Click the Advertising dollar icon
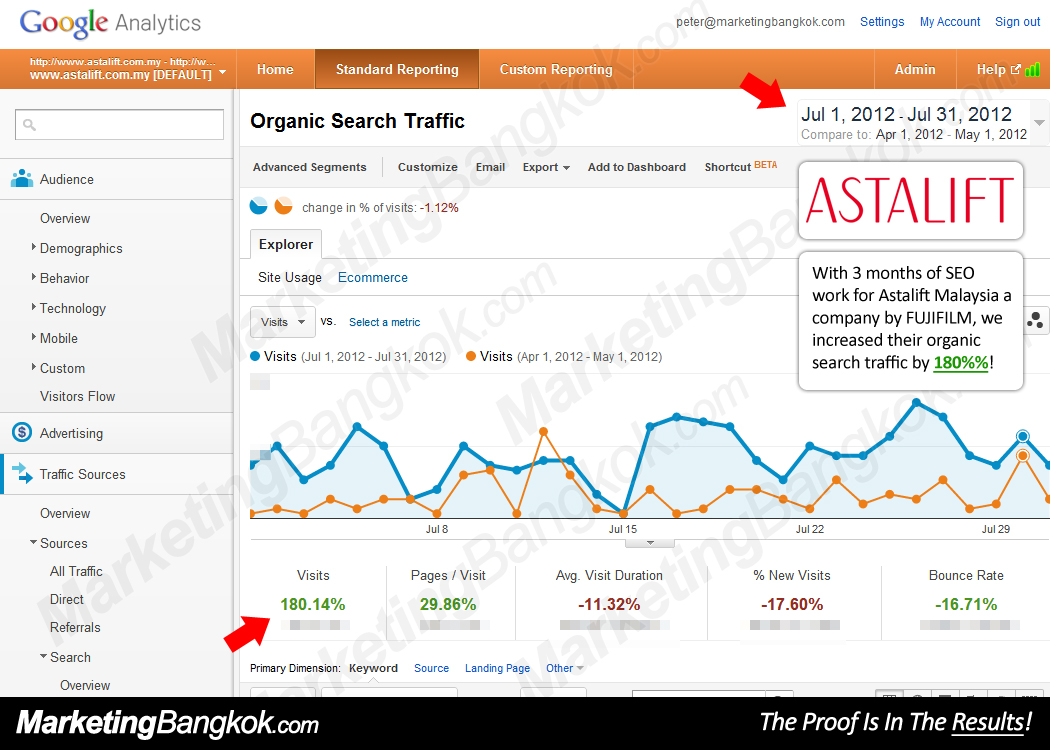The height and width of the screenshot is (750, 1050). pos(22,433)
